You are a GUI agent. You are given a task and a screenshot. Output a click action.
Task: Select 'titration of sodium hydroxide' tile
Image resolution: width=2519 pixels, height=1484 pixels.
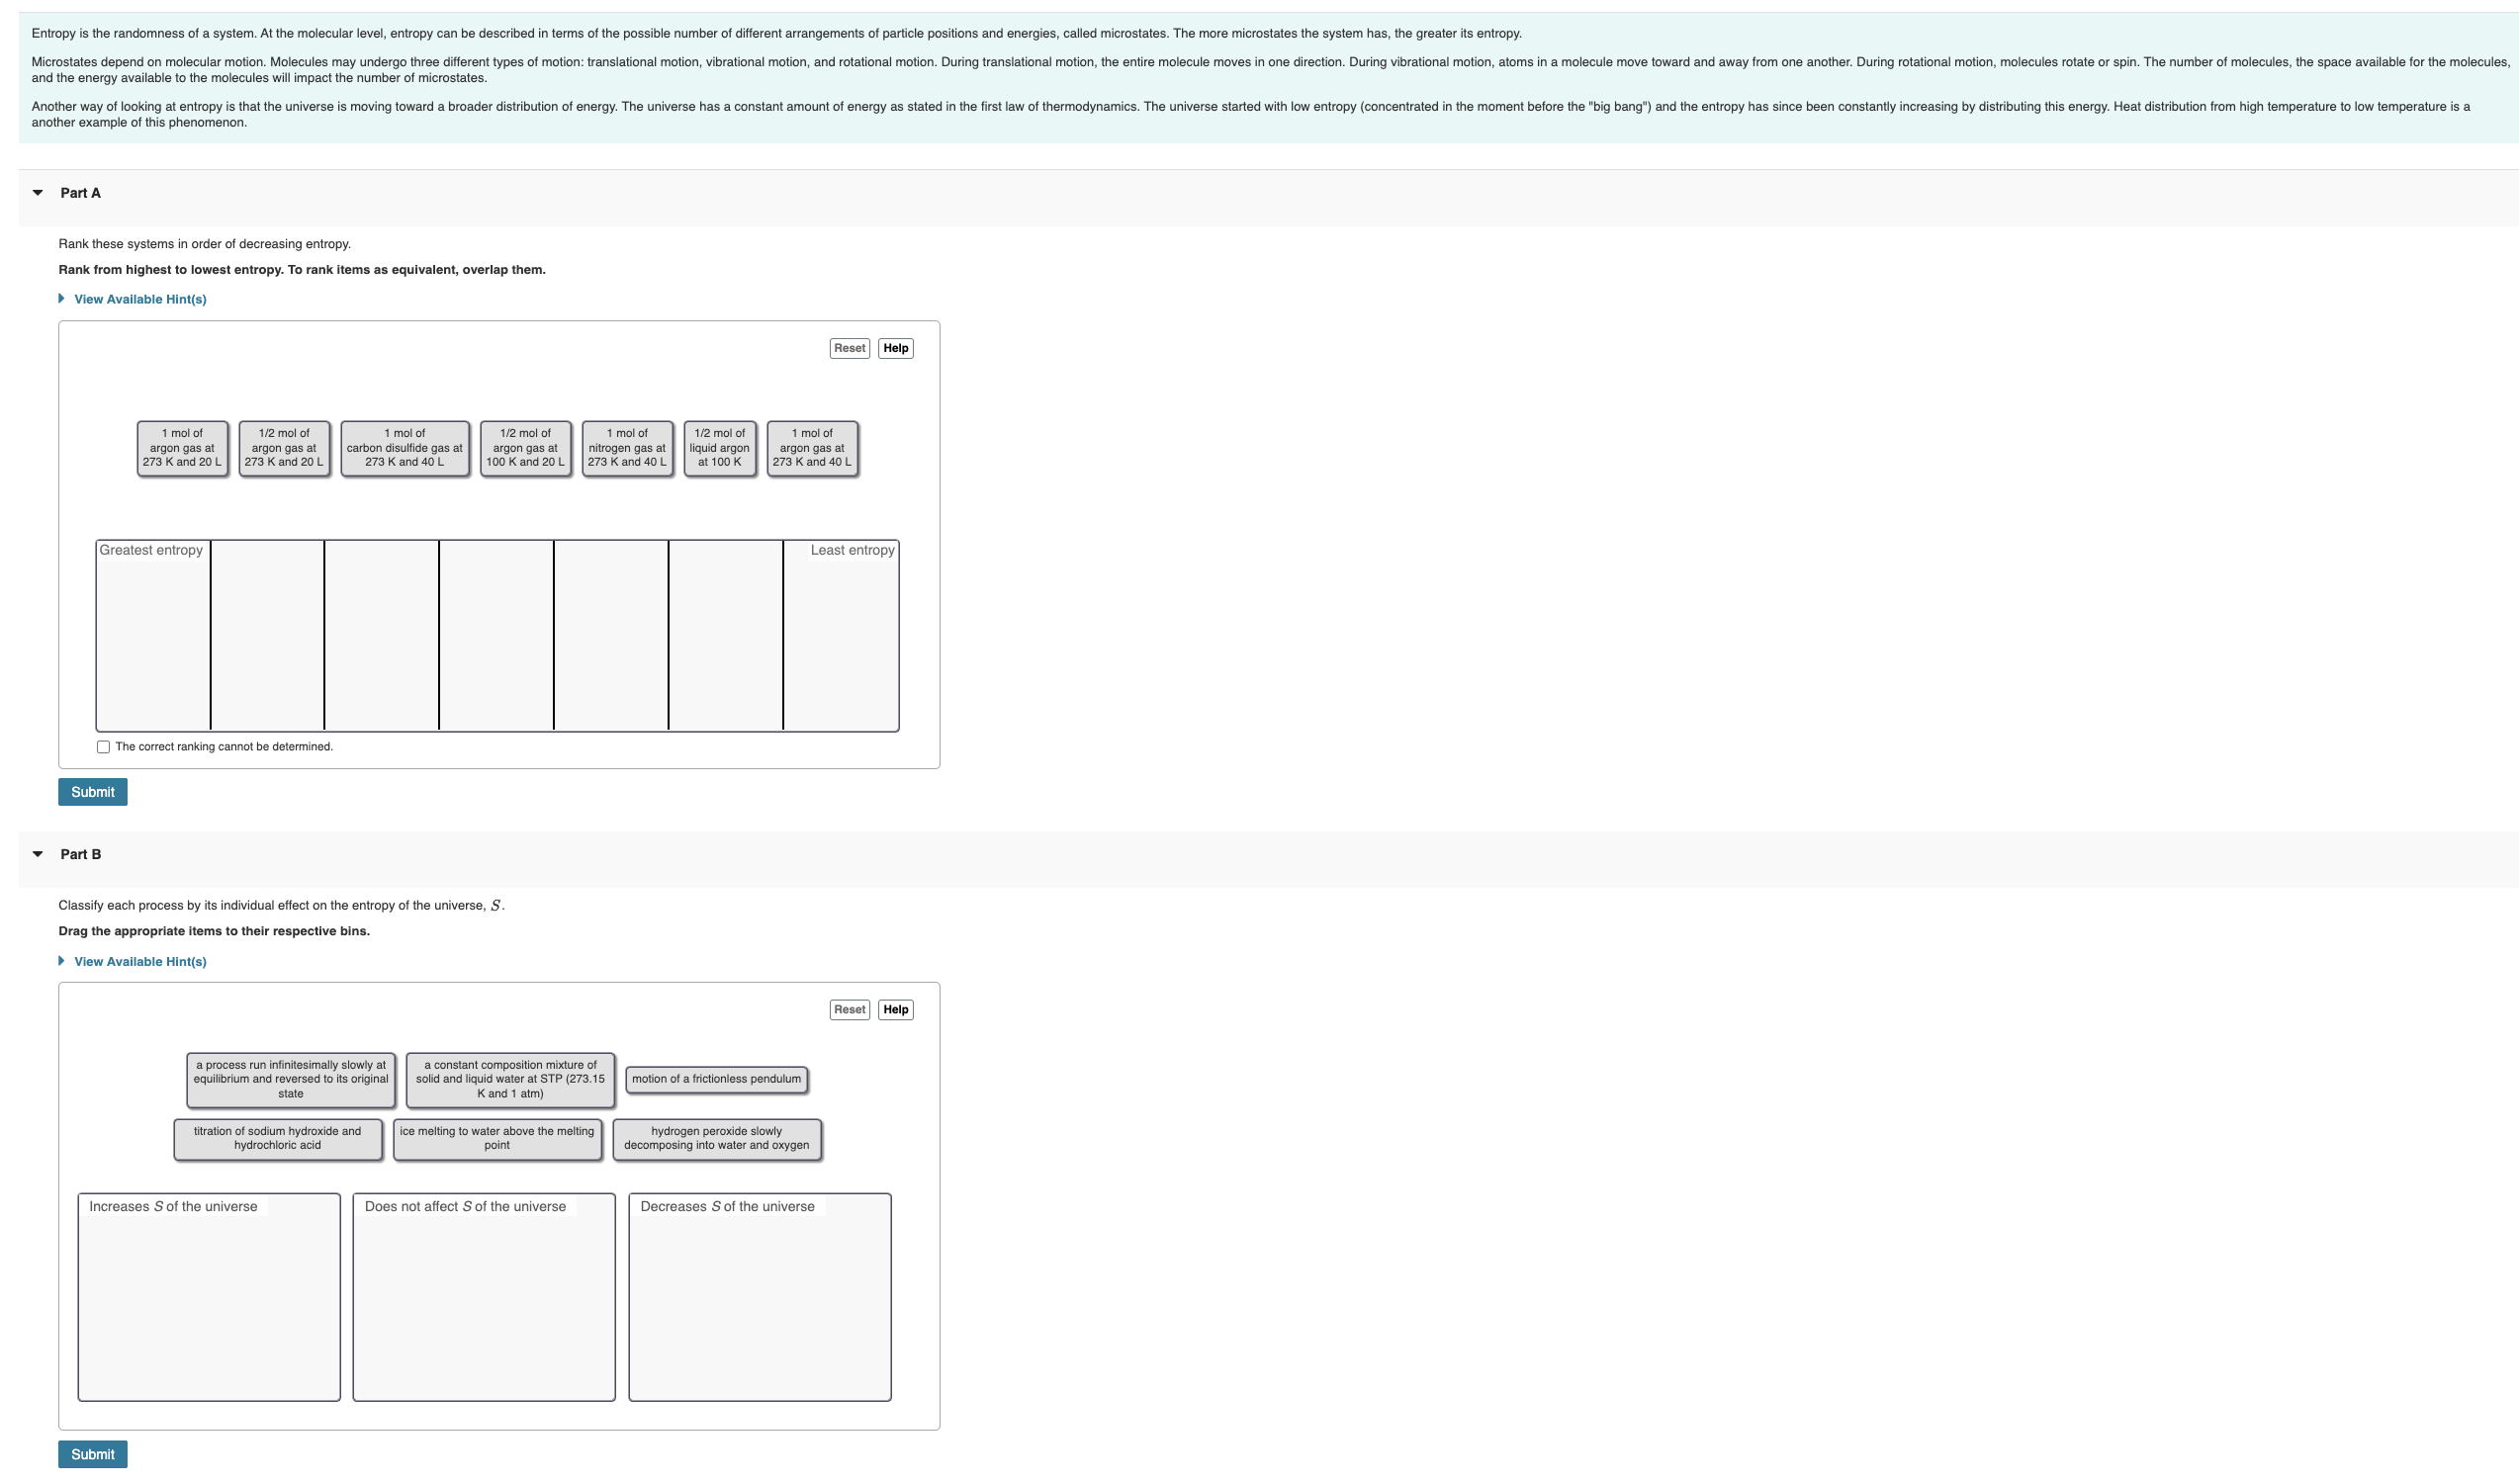[277, 1139]
